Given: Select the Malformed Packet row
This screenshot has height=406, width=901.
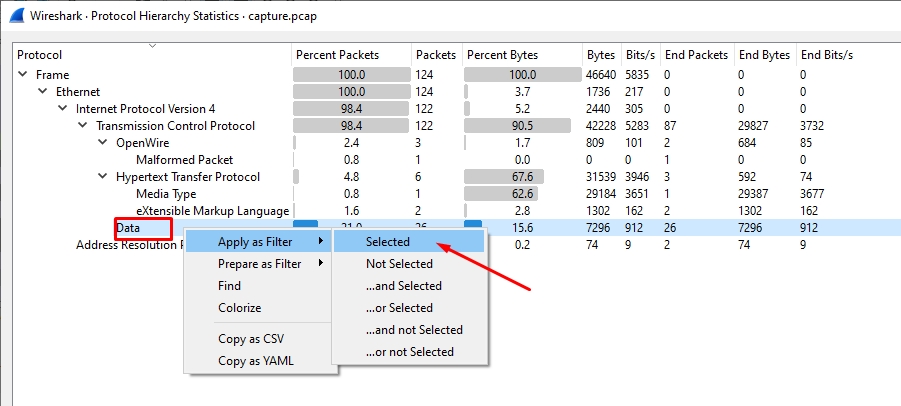Looking at the screenshot, I should click(184, 160).
